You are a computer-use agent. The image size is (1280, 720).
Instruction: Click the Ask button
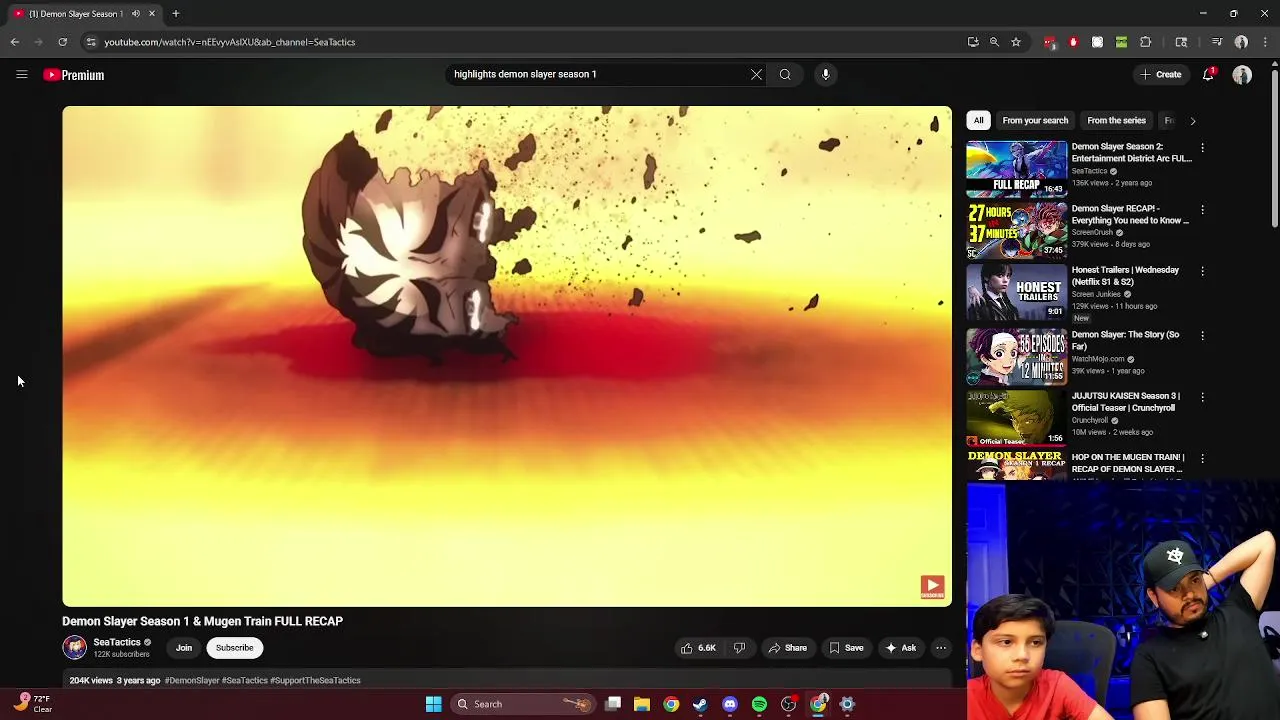click(x=901, y=648)
